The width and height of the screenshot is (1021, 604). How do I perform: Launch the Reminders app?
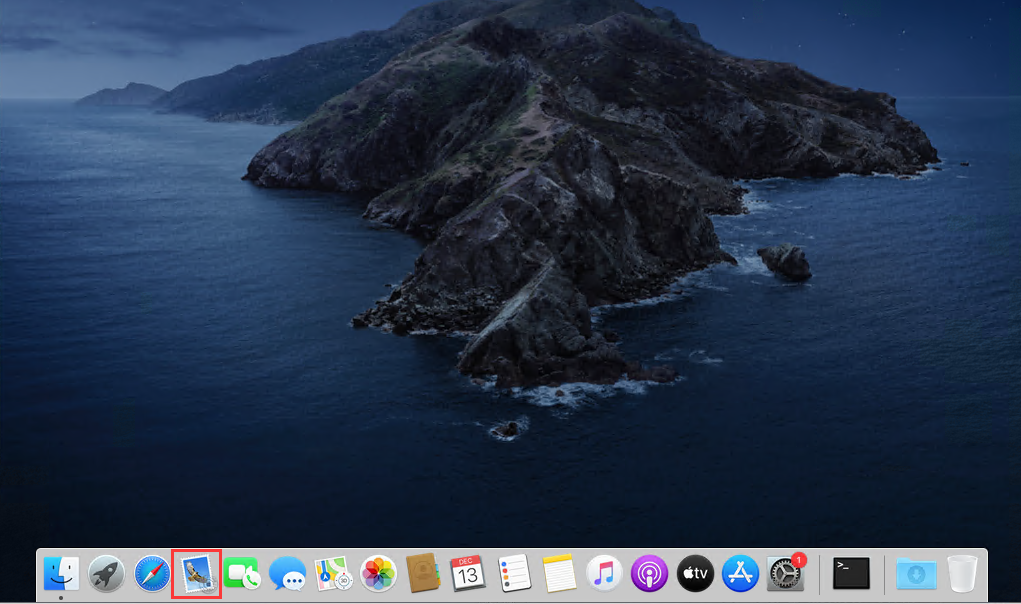point(513,573)
